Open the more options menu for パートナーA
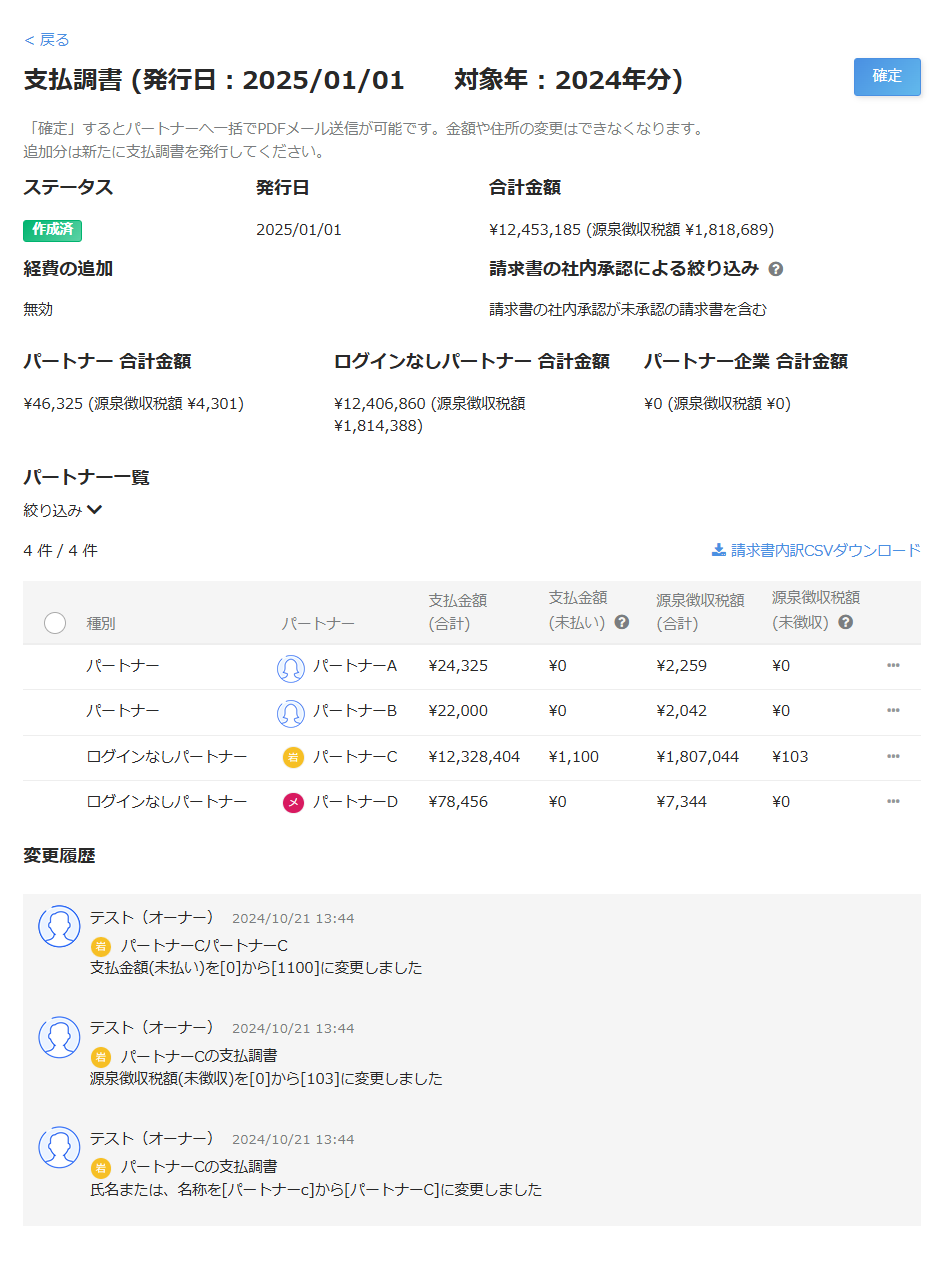 (x=893, y=666)
